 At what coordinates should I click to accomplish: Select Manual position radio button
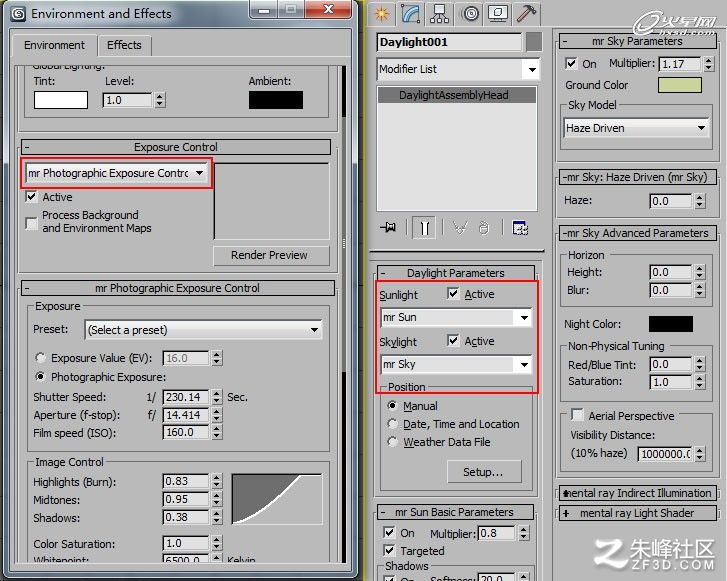pos(393,406)
